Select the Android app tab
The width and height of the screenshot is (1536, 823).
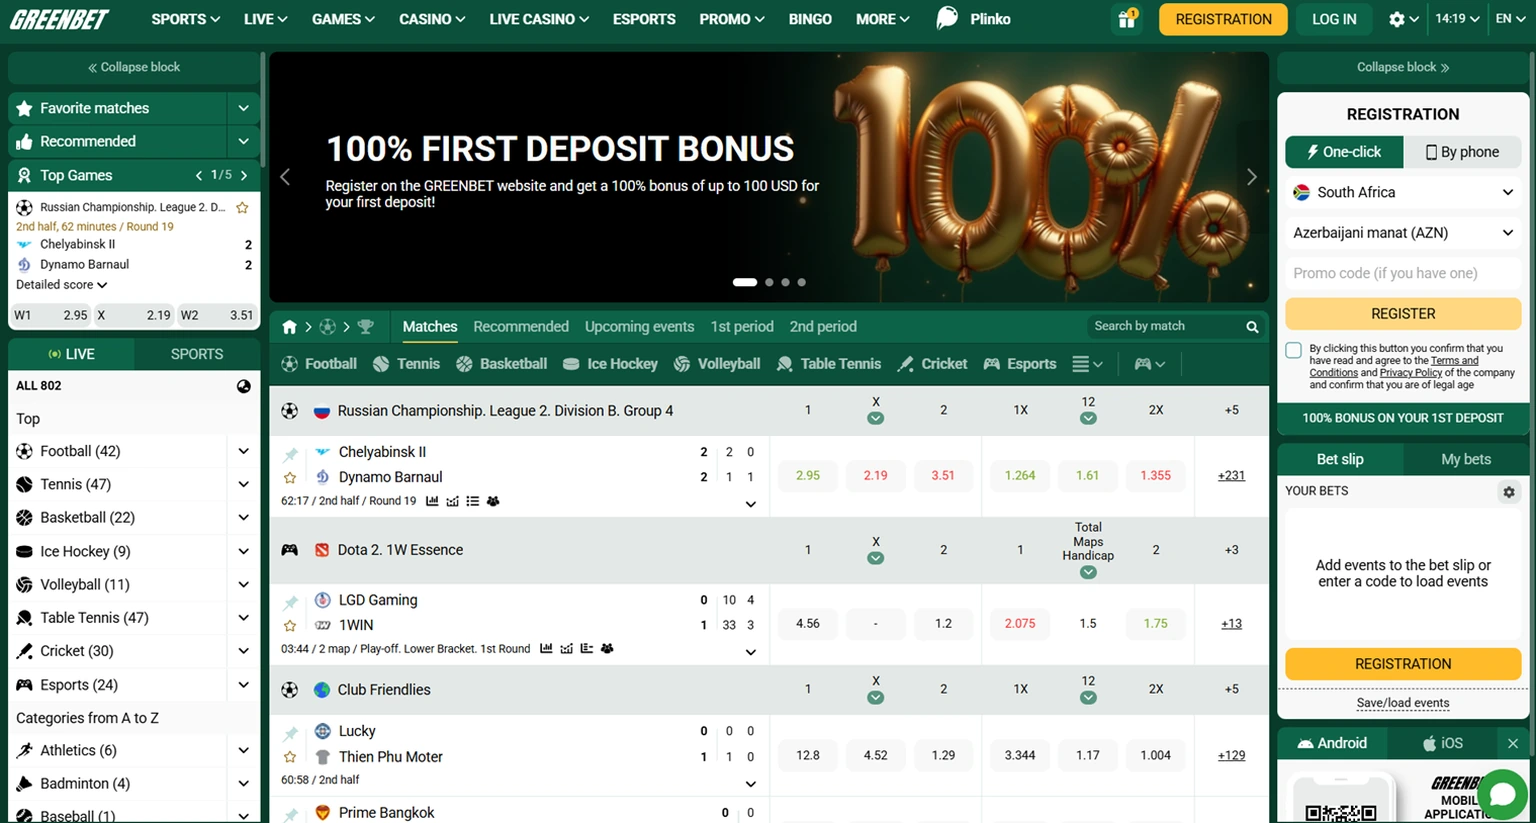1332,743
